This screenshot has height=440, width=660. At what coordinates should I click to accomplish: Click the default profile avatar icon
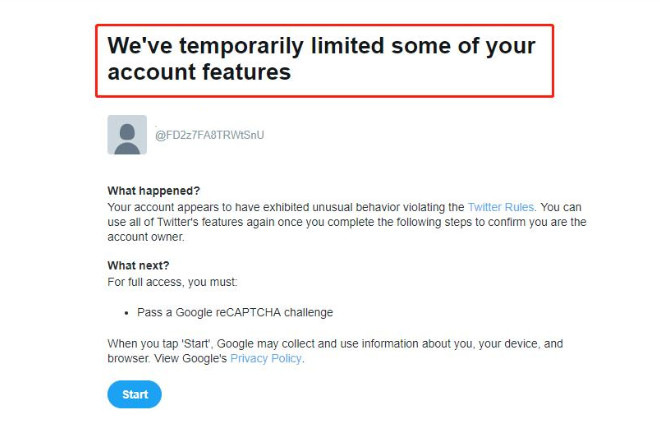click(x=127, y=135)
